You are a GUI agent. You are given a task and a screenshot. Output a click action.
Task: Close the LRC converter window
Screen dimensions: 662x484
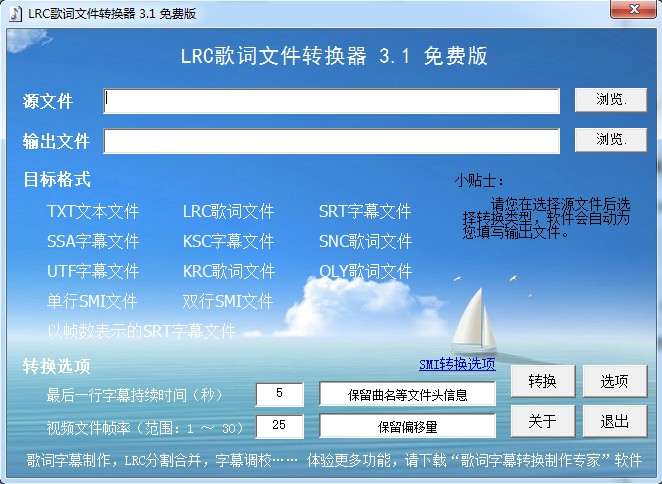633,9
